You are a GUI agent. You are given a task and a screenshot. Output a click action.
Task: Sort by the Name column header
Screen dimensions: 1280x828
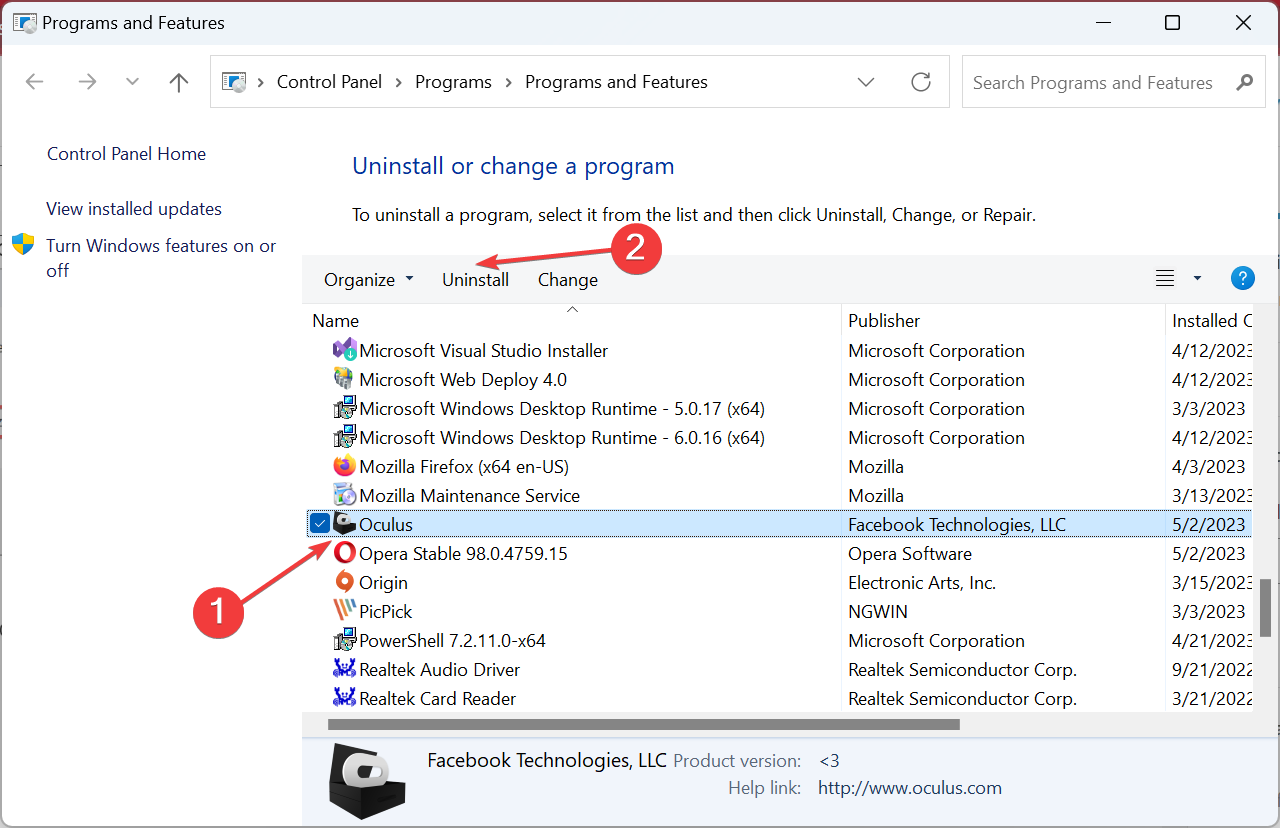tap(572, 321)
